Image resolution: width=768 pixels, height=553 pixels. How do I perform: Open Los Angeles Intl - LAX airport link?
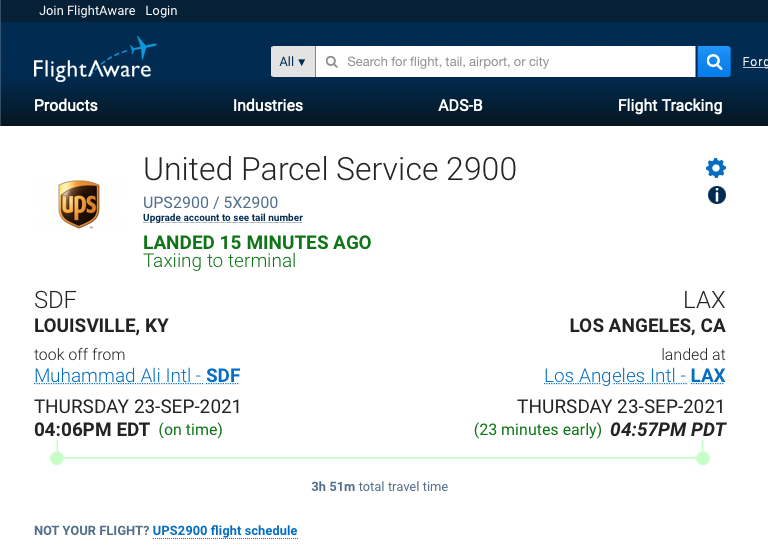[635, 376]
